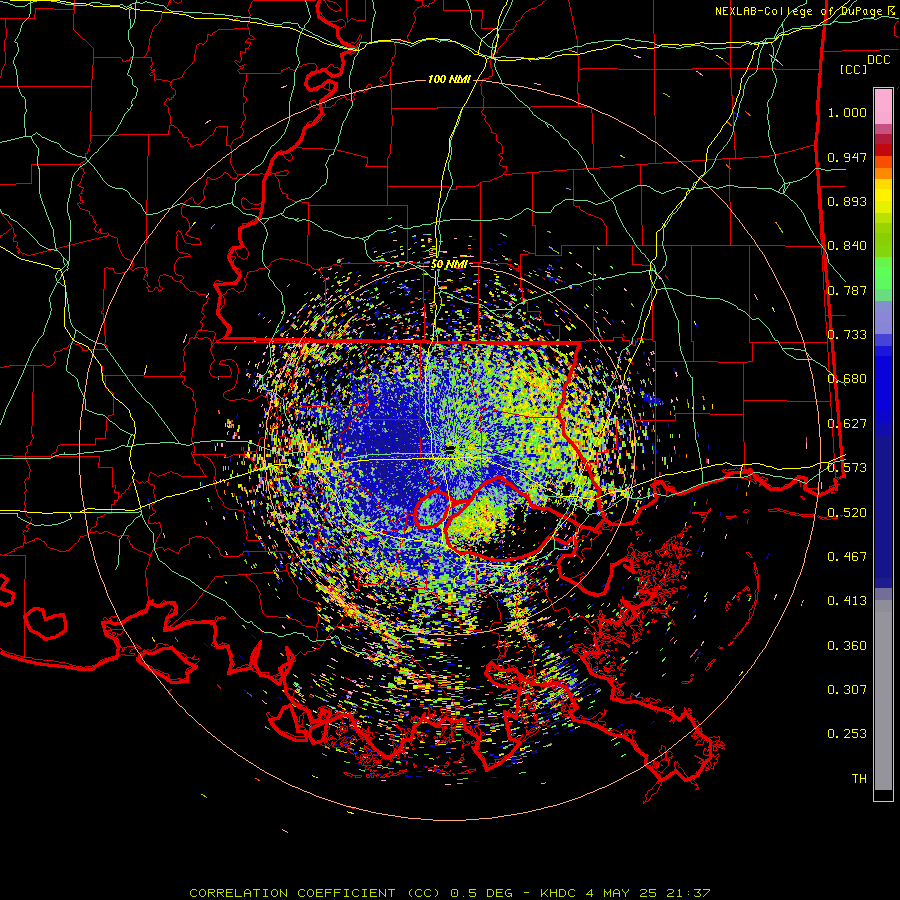Click the Correlation Coefficient KHDC caption at bottom

[450, 893]
